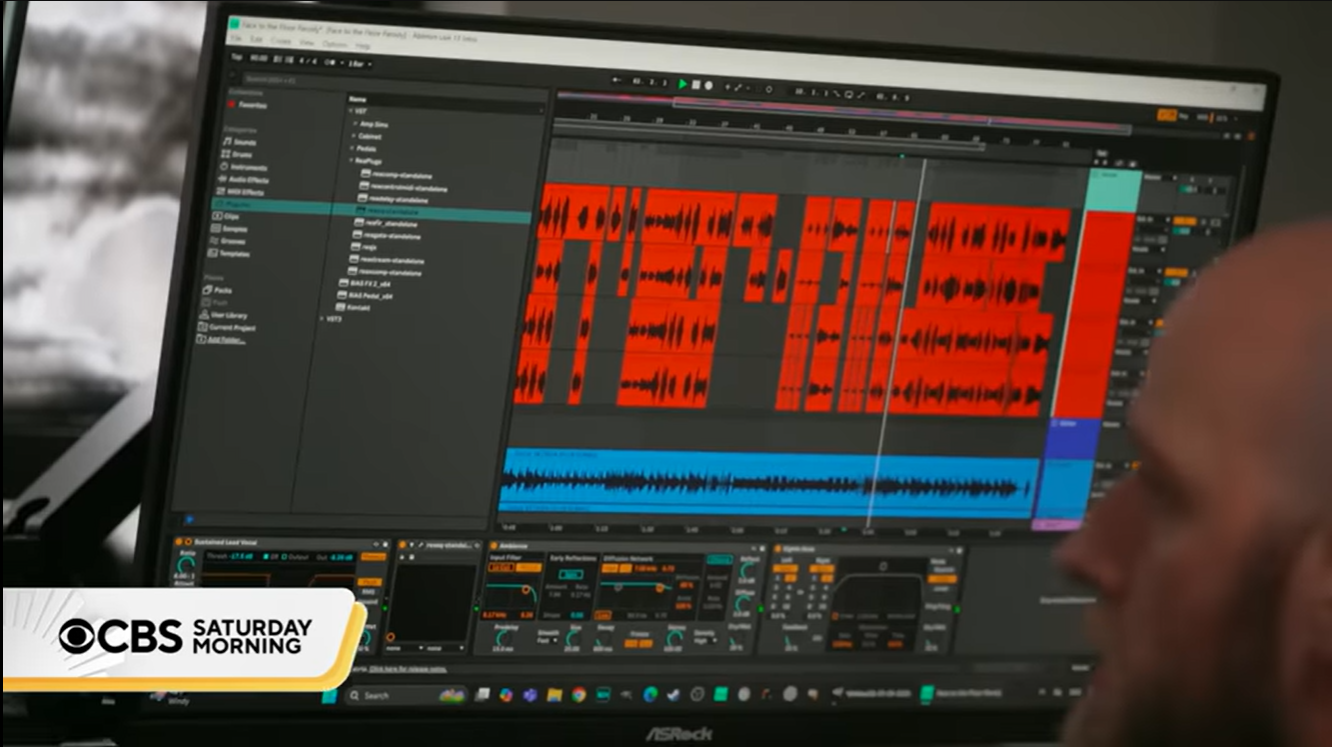Adjust the Ratio knob on compressor
This screenshot has height=747, width=1332.
[x=185, y=566]
